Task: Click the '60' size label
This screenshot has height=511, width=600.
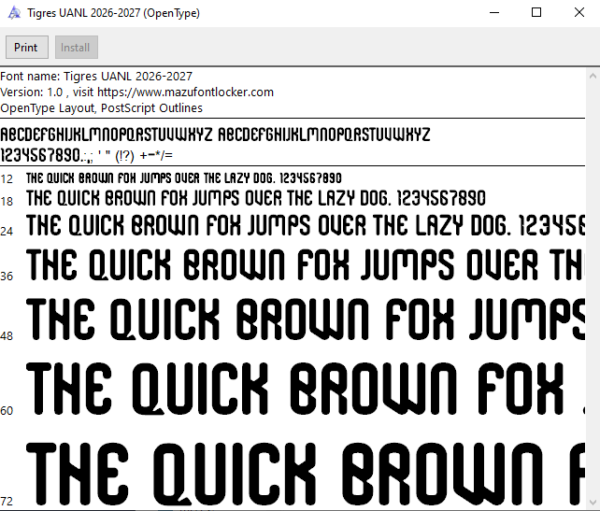Action: pyautogui.click(x=7, y=411)
